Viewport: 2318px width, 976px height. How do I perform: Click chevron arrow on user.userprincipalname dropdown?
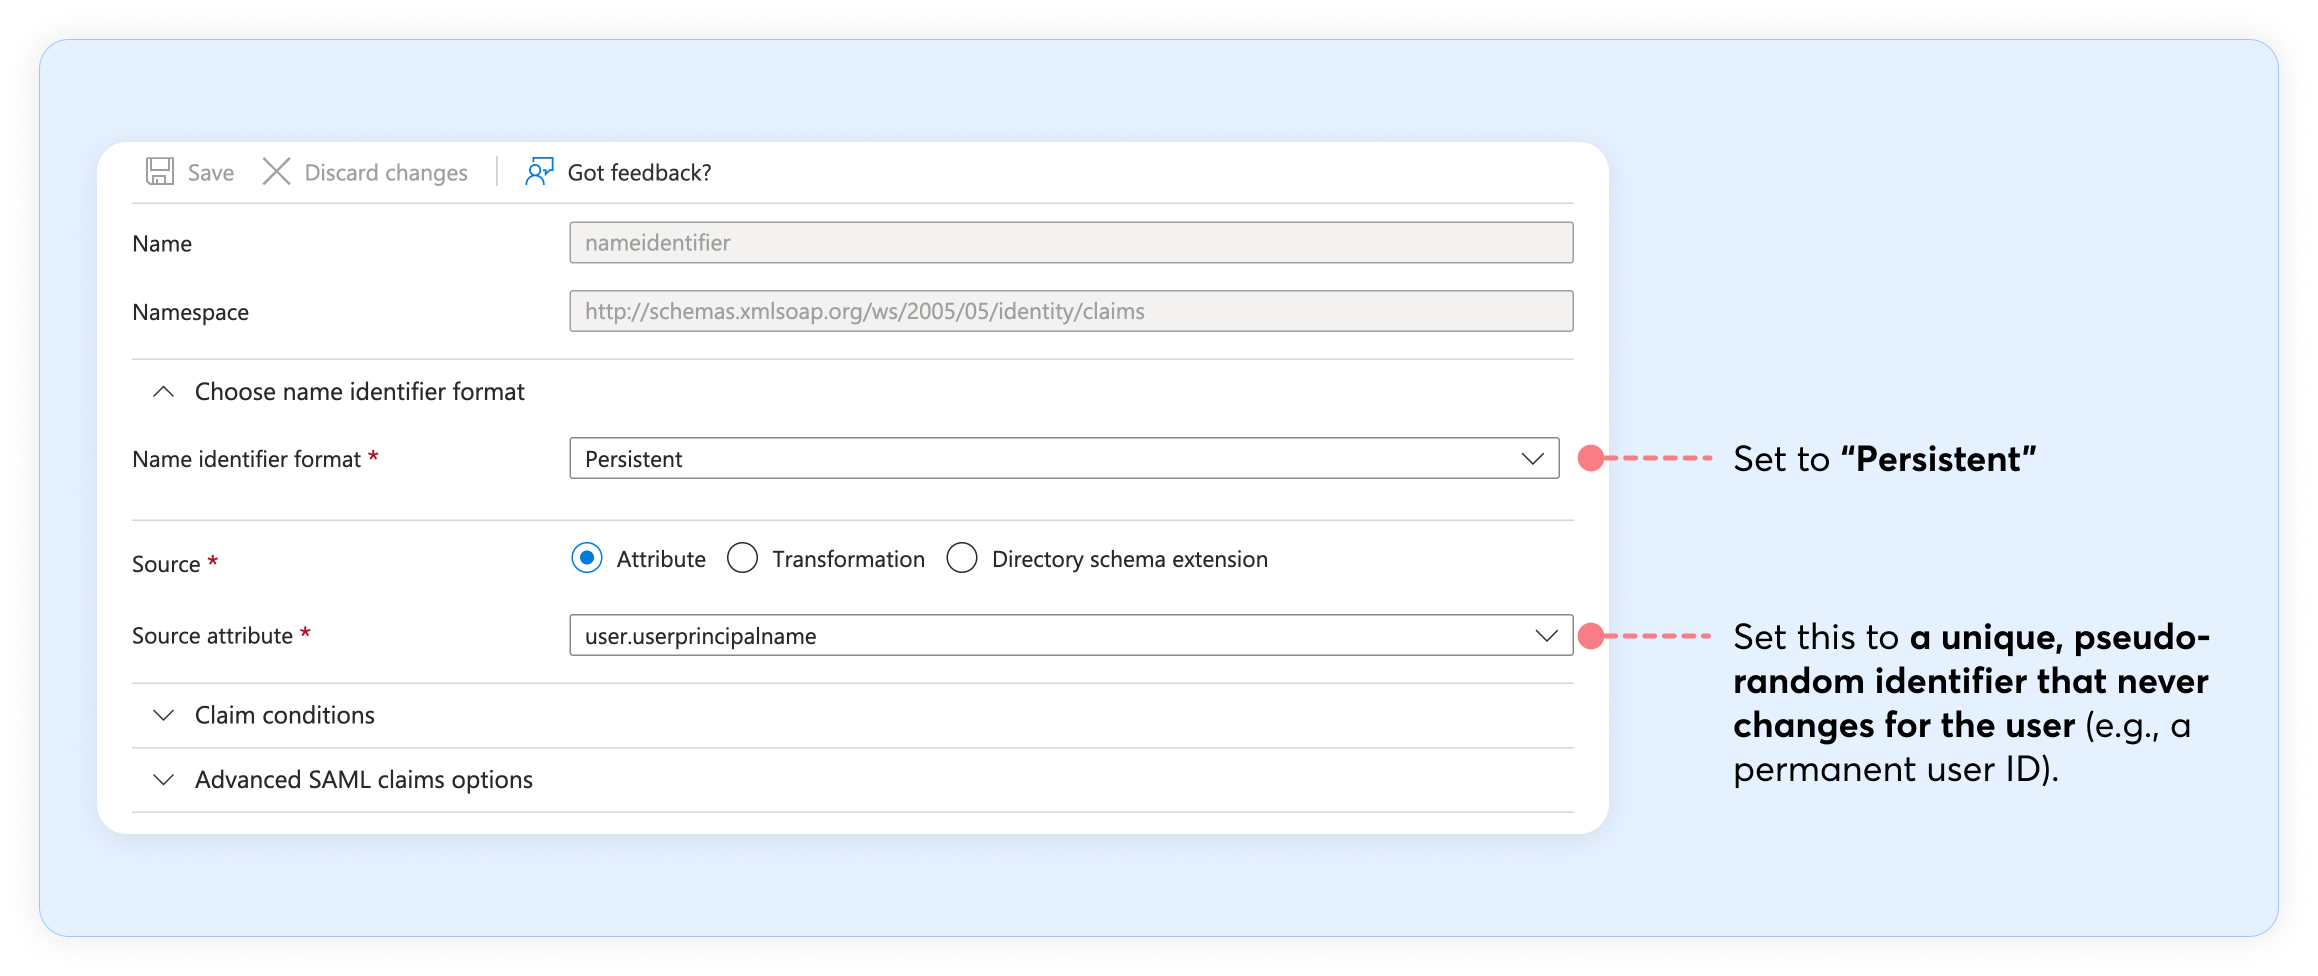1546,636
